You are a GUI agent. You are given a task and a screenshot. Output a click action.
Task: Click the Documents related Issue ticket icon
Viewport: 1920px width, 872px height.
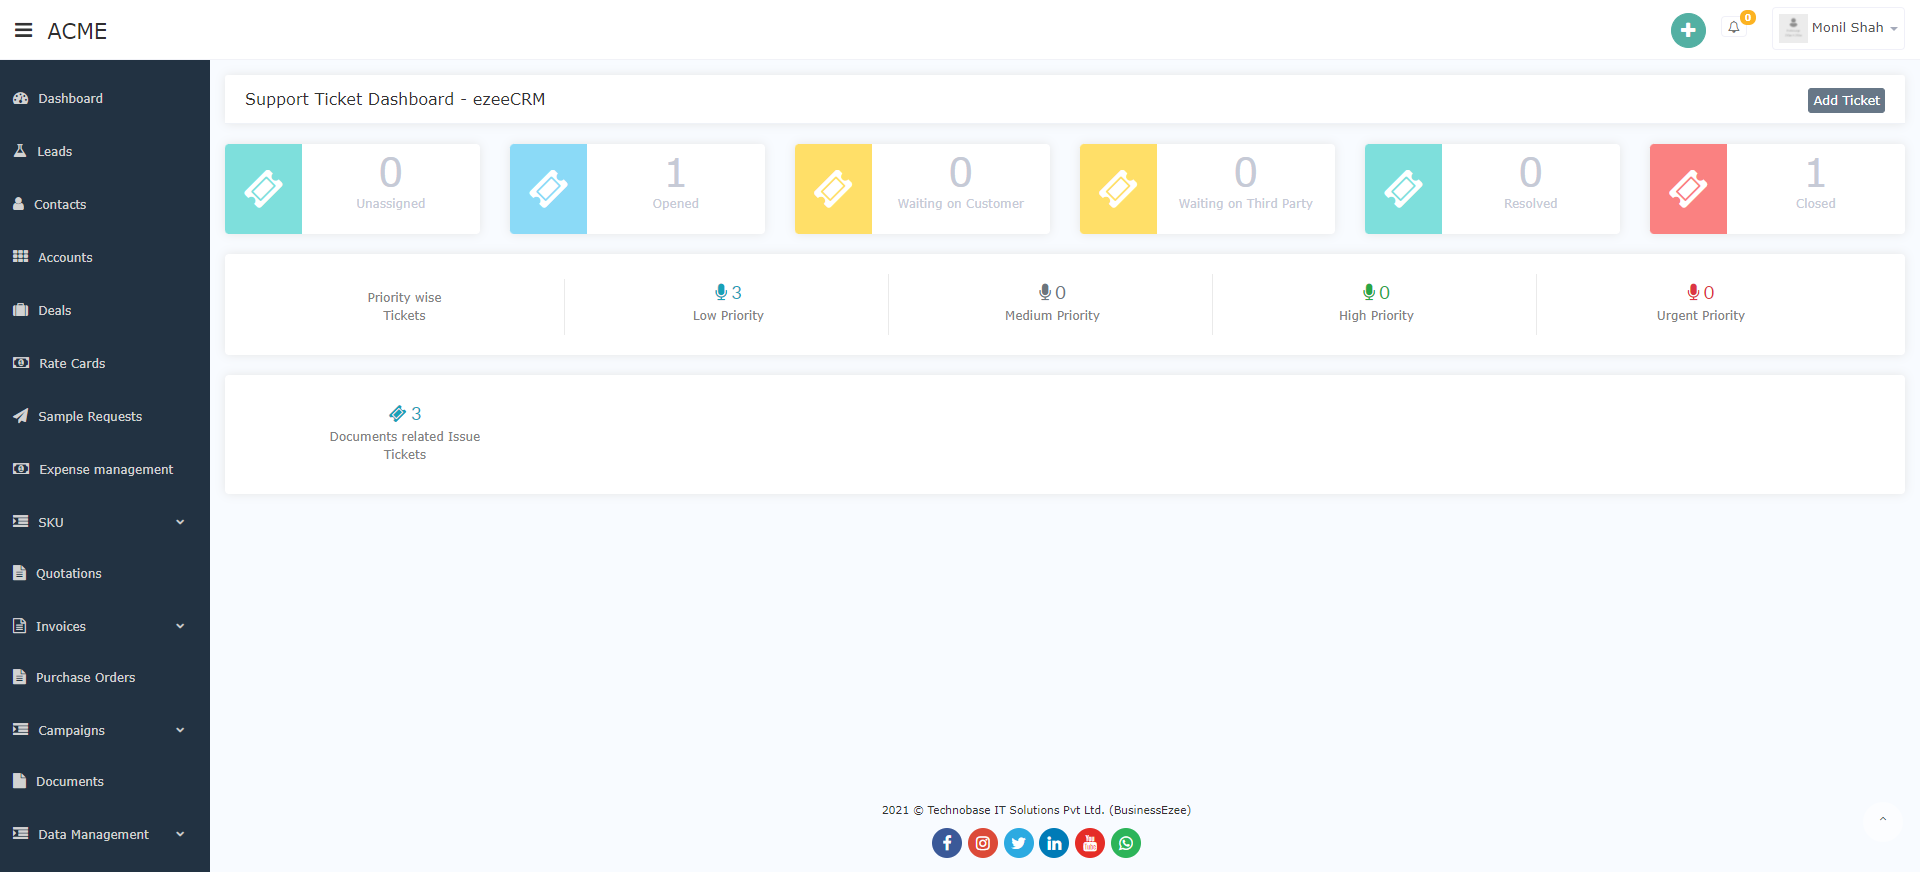(397, 413)
